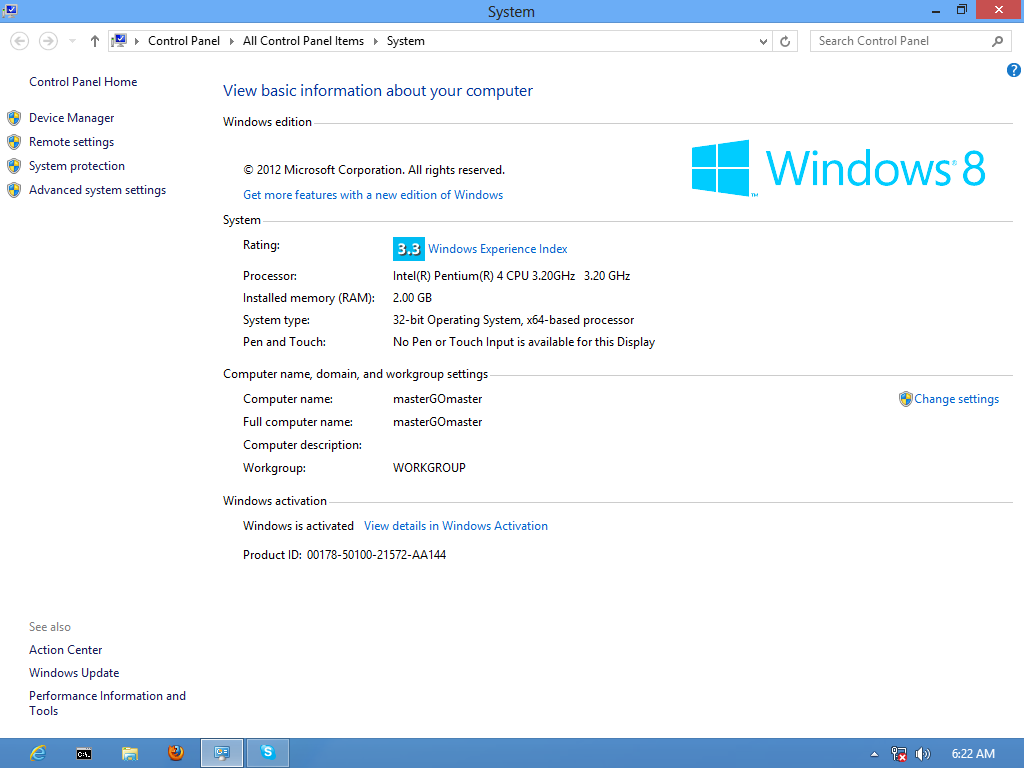Click the System Control Panel taskbar button
This screenshot has width=1024, height=768.
point(222,753)
